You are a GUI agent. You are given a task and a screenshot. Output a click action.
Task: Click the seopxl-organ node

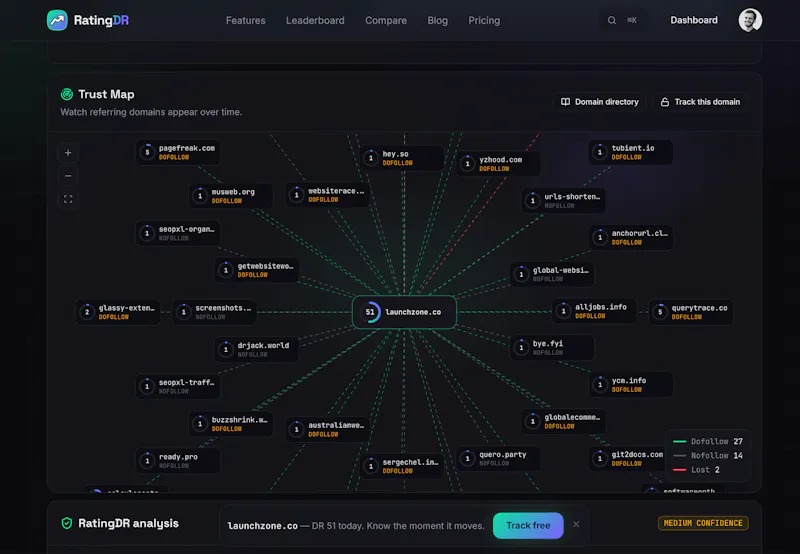(178, 233)
